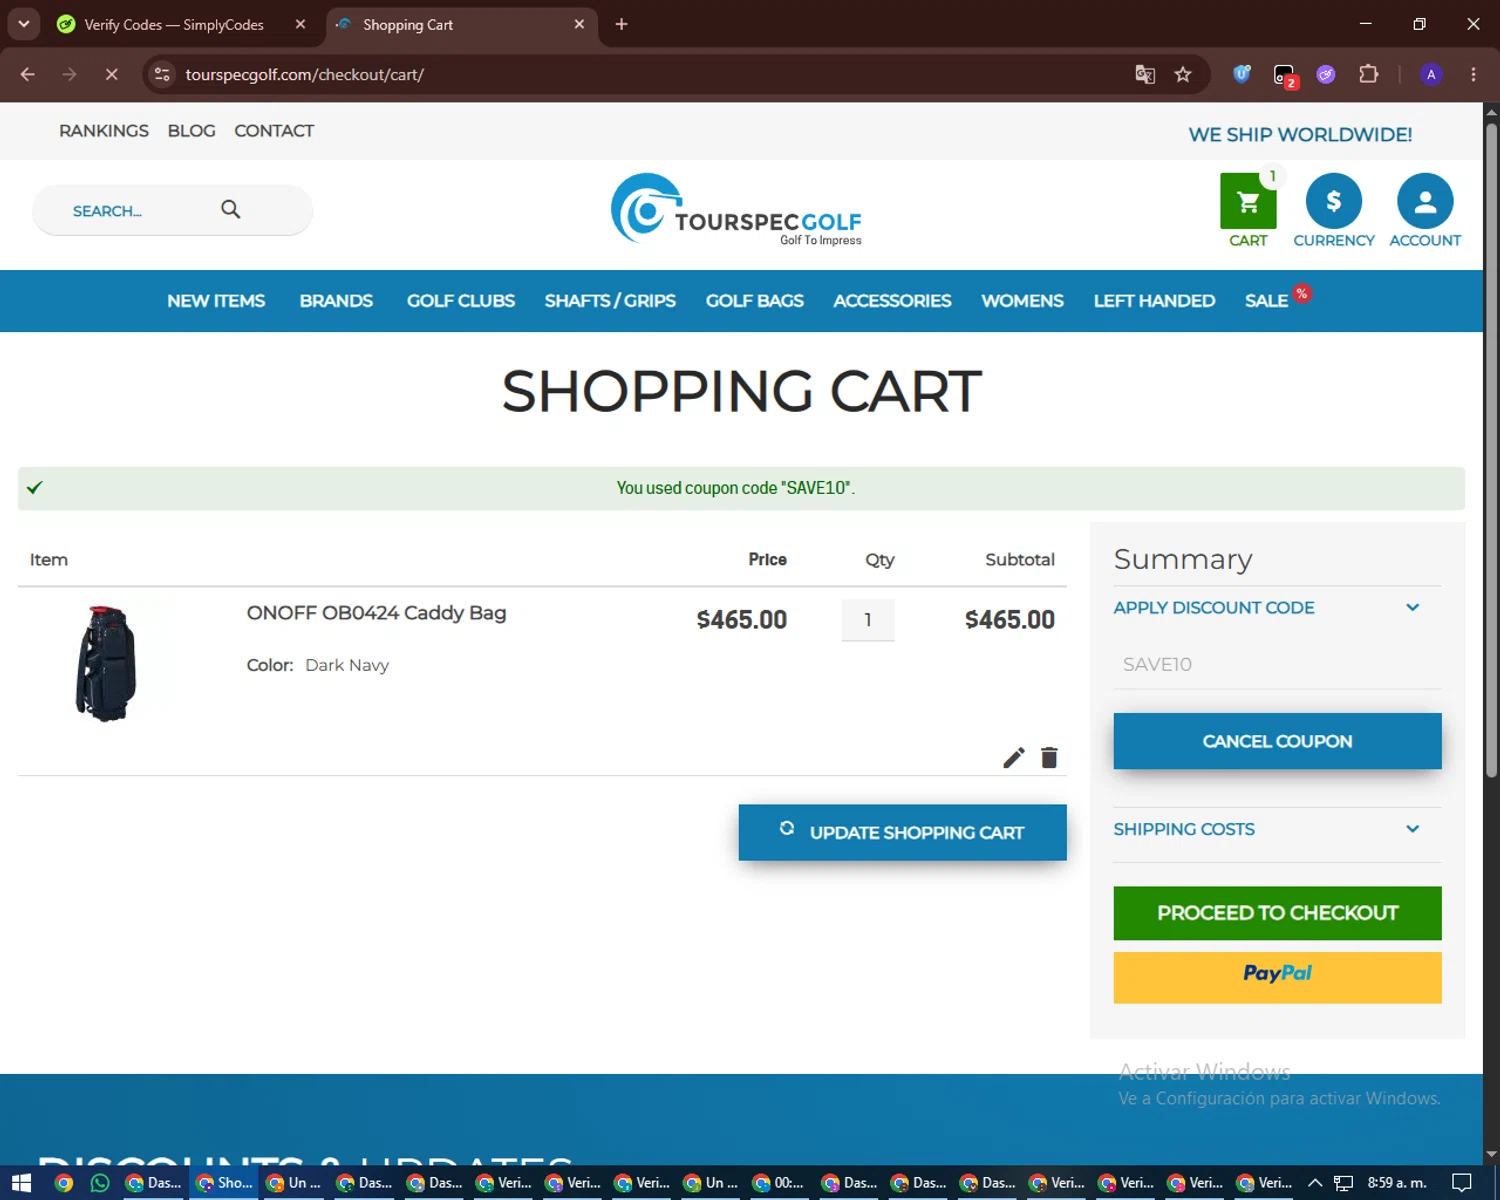Click the Caddy Bag product thumbnail
This screenshot has height=1200, width=1500.
(106, 662)
